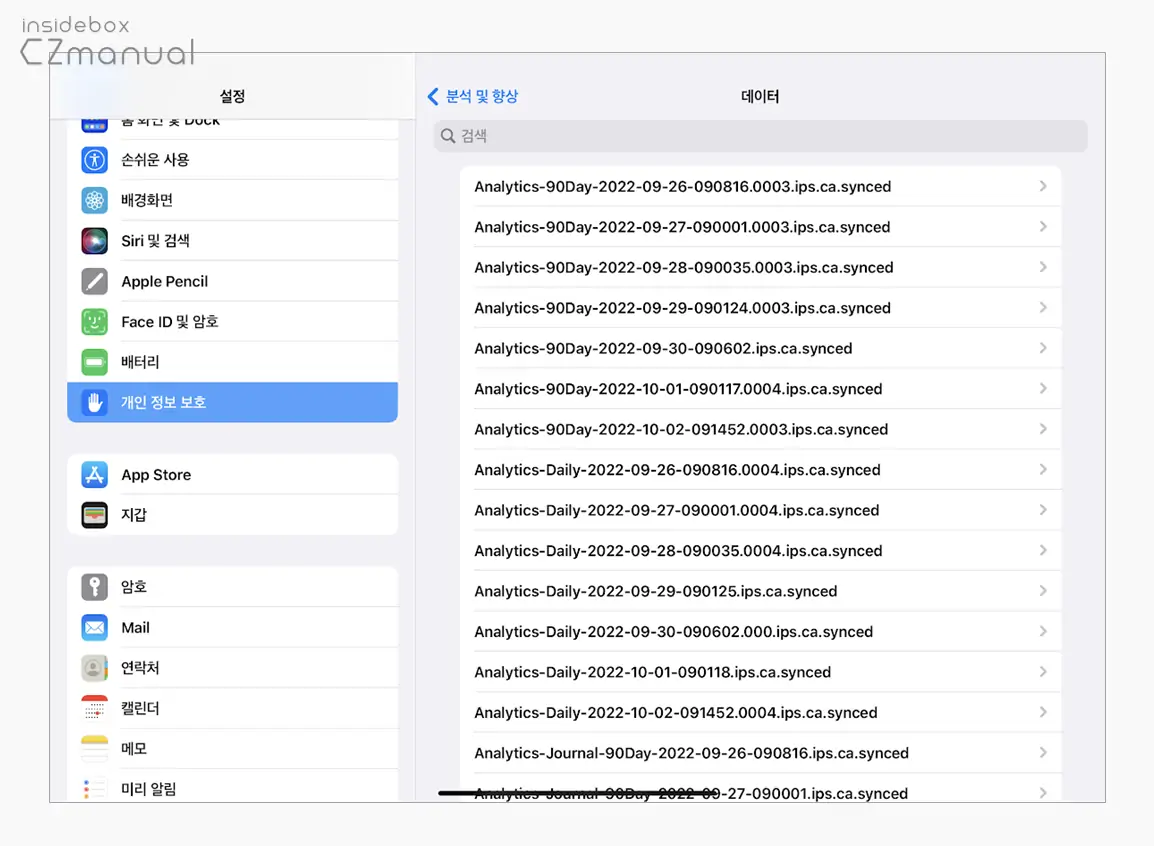Click the Mail envelope icon

pos(94,628)
